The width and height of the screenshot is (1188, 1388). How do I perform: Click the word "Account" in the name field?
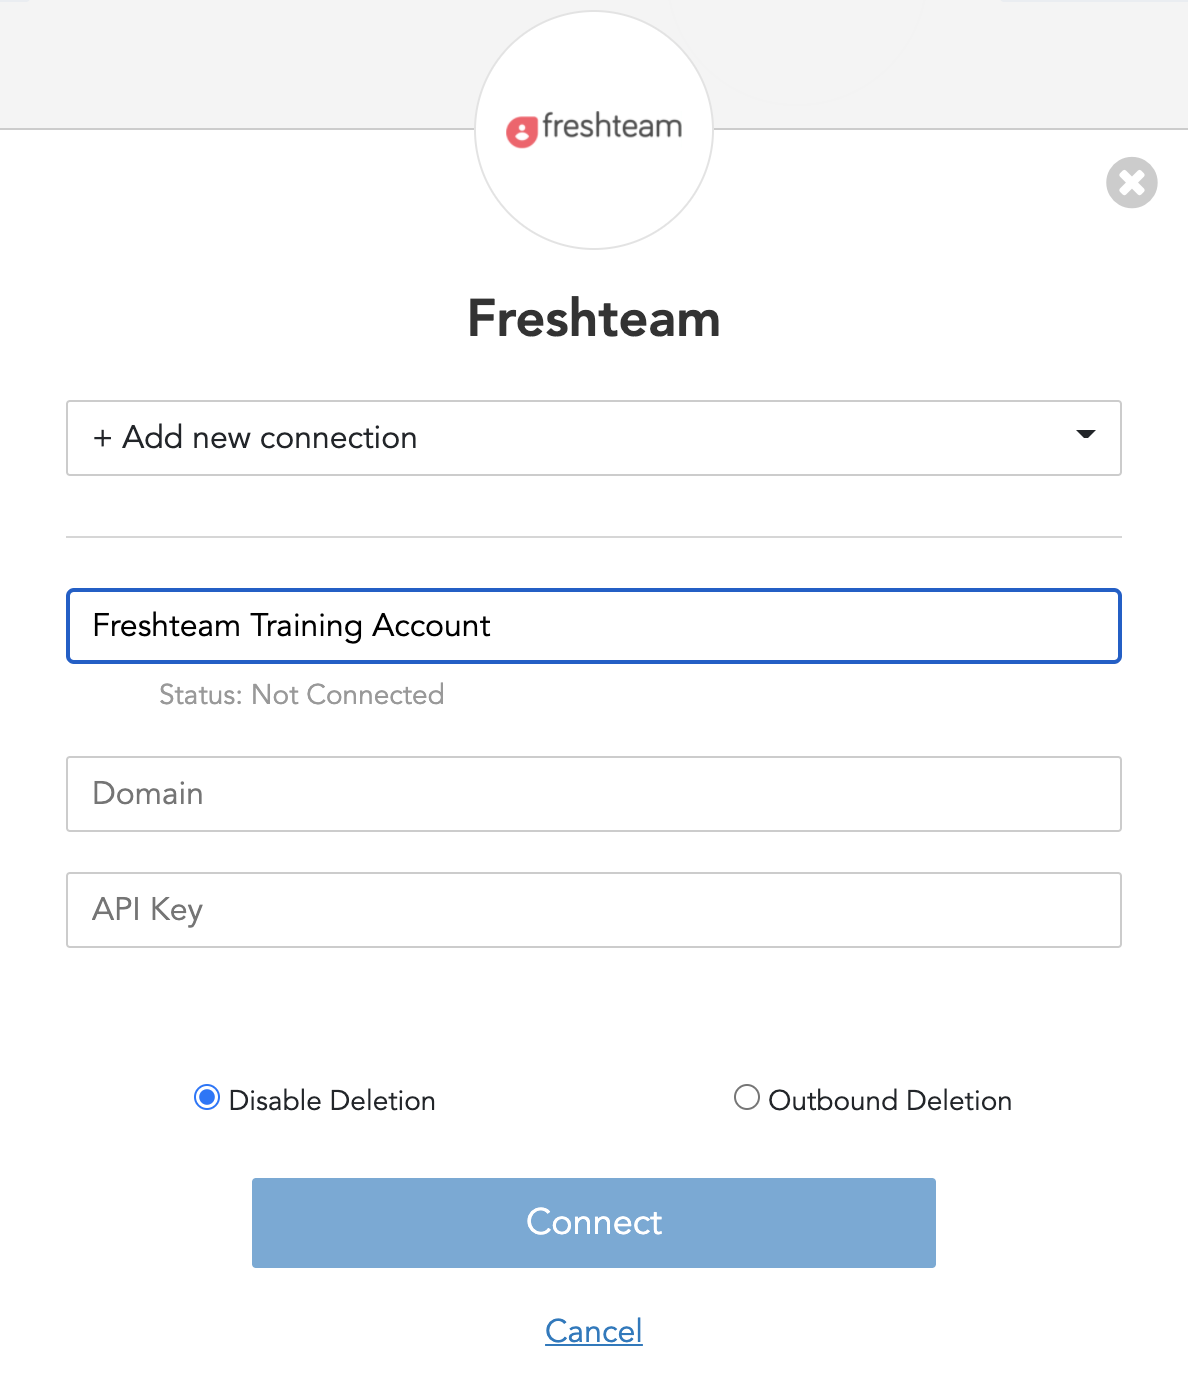point(431,626)
